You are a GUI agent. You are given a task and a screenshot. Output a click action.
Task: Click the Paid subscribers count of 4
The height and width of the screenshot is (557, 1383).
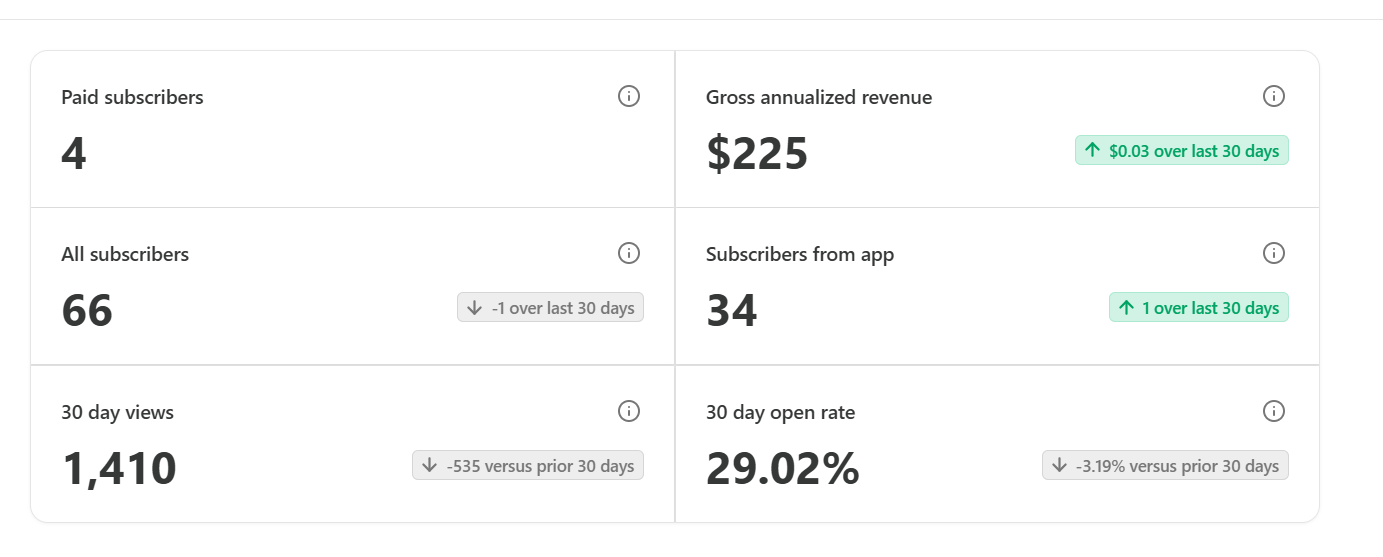(x=74, y=153)
